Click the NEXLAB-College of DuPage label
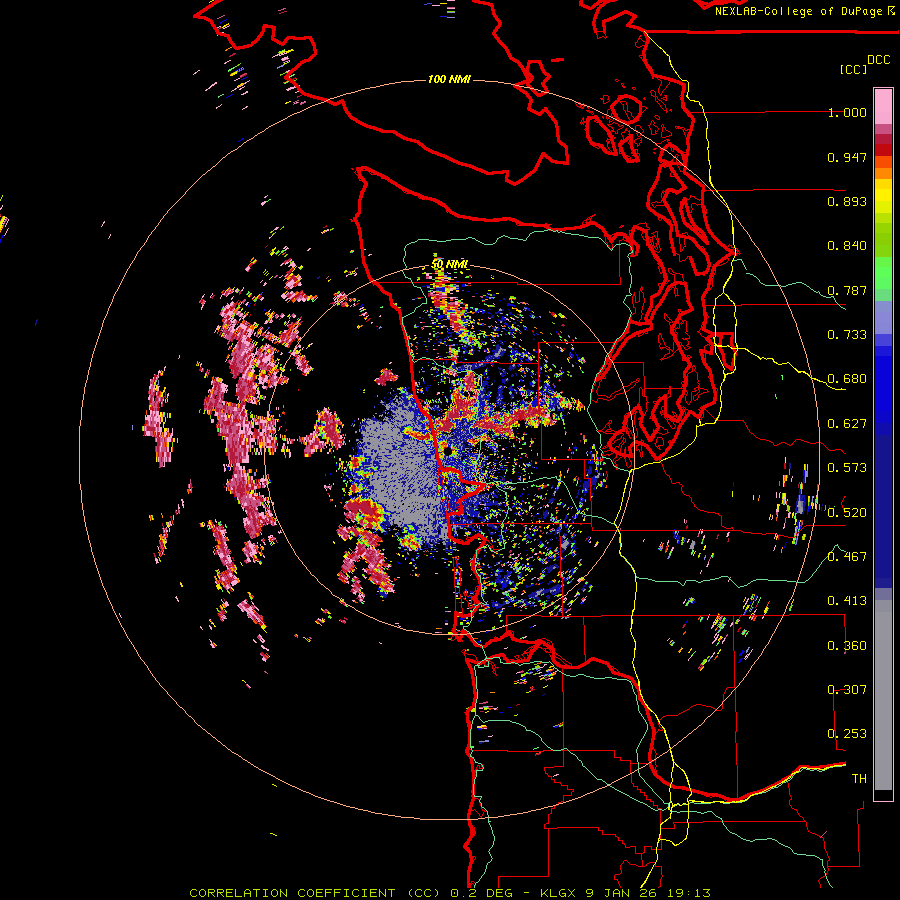The height and width of the screenshot is (900, 900). (x=804, y=11)
